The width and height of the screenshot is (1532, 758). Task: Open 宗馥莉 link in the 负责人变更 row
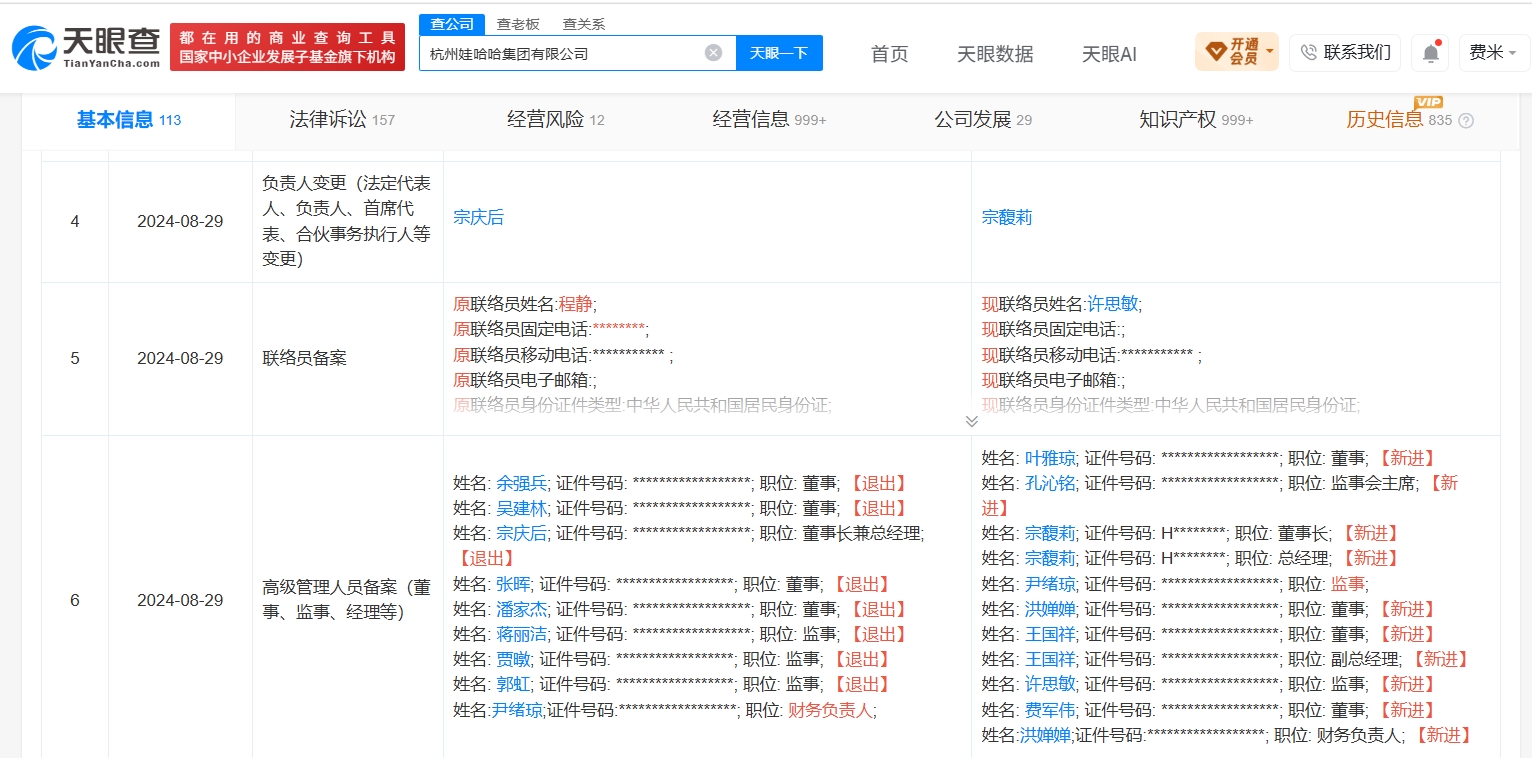point(1007,217)
